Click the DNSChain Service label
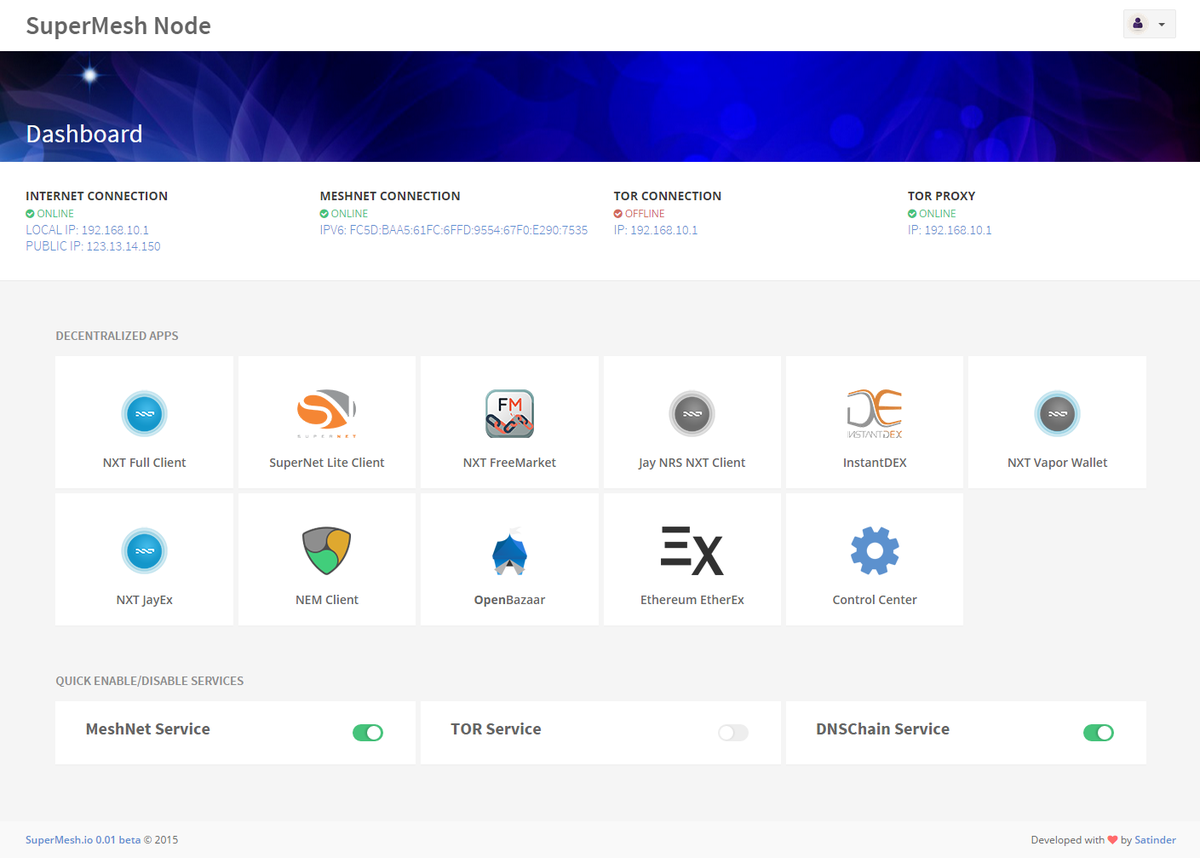The image size is (1200, 858). click(883, 729)
